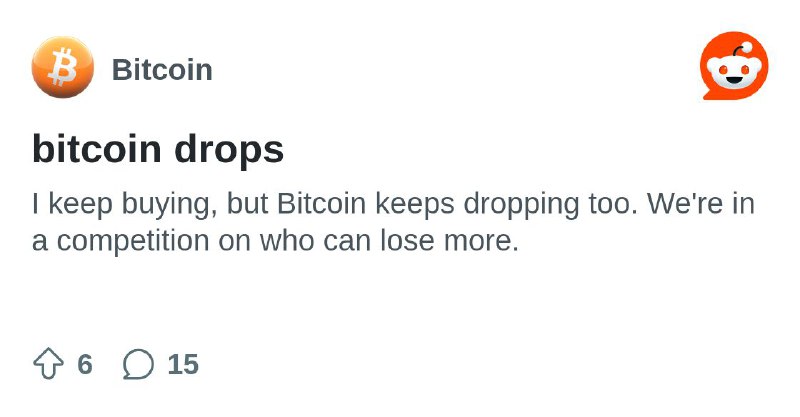
Task: Click the orange Bitcoin subreddit avatar
Action: coord(63,67)
